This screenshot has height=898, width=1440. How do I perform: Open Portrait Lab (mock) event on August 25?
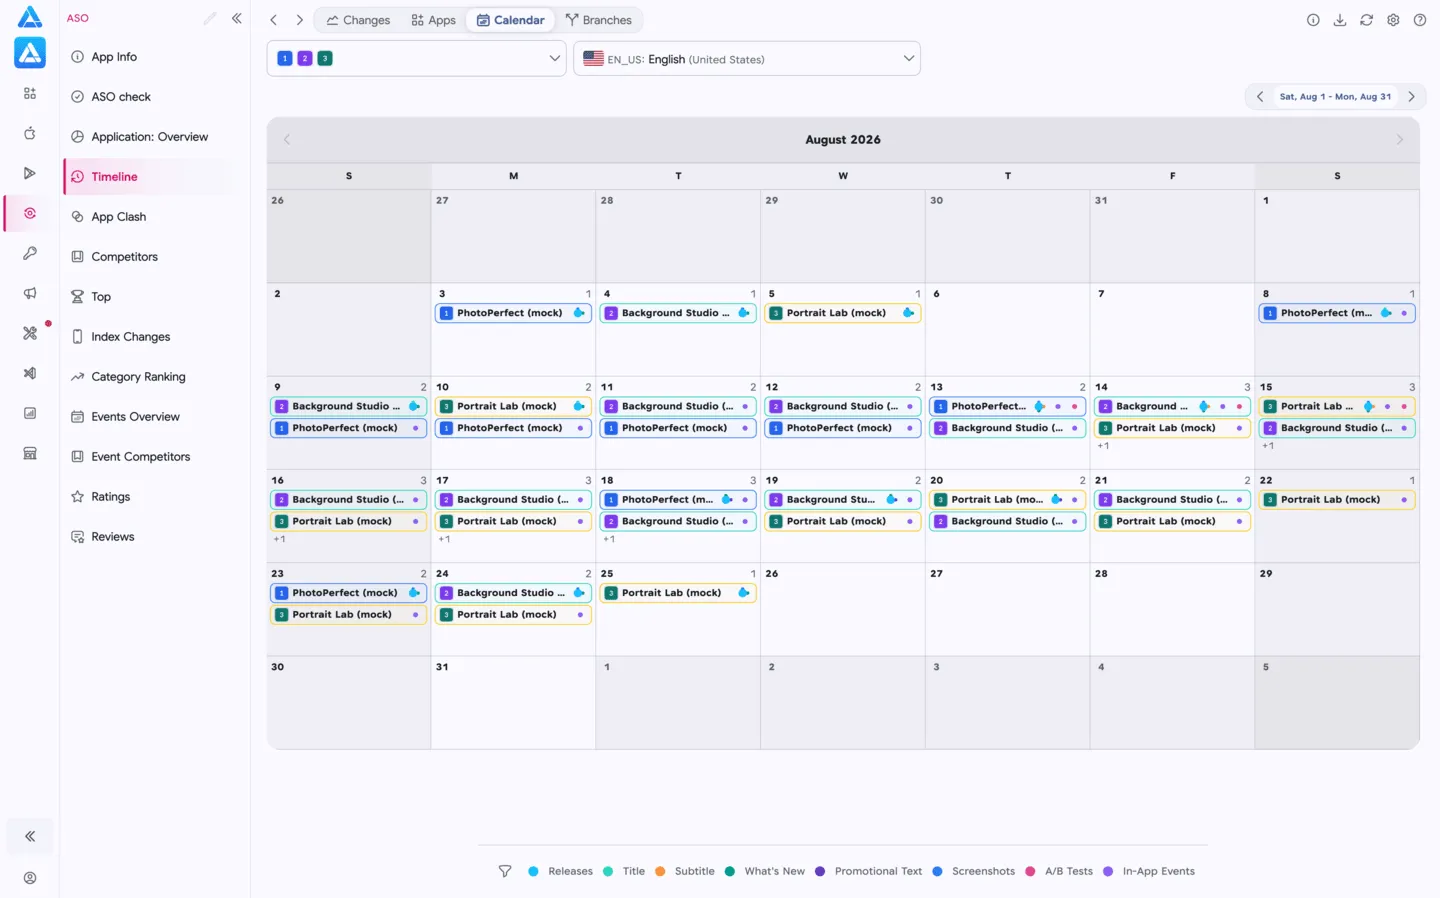pos(678,593)
